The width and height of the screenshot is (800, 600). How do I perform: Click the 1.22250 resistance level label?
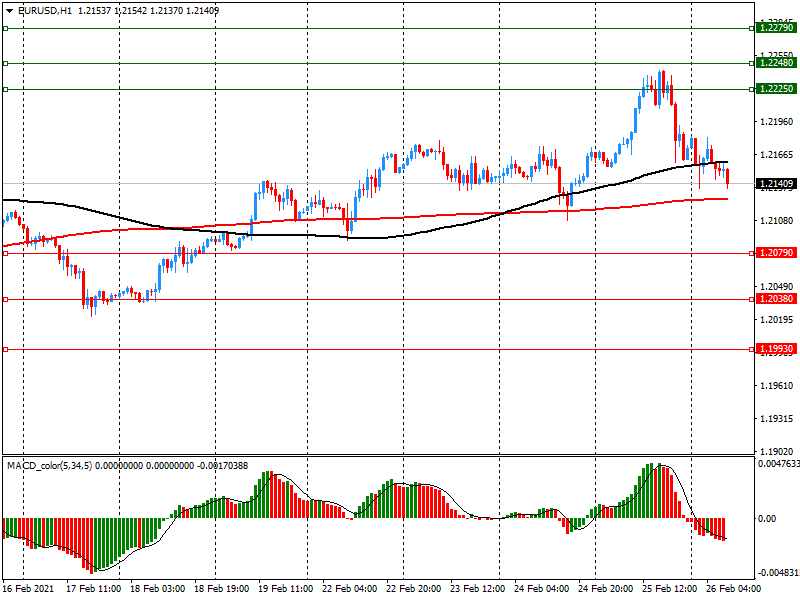coord(776,89)
